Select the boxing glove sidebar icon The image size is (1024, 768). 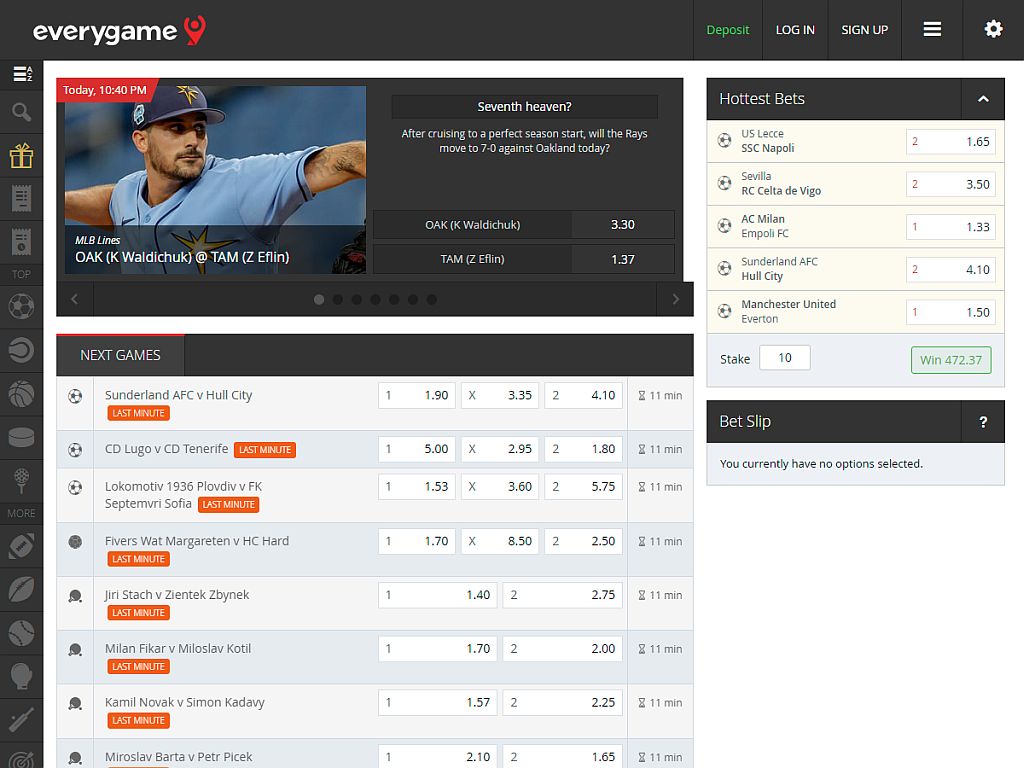tap(21, 677)
